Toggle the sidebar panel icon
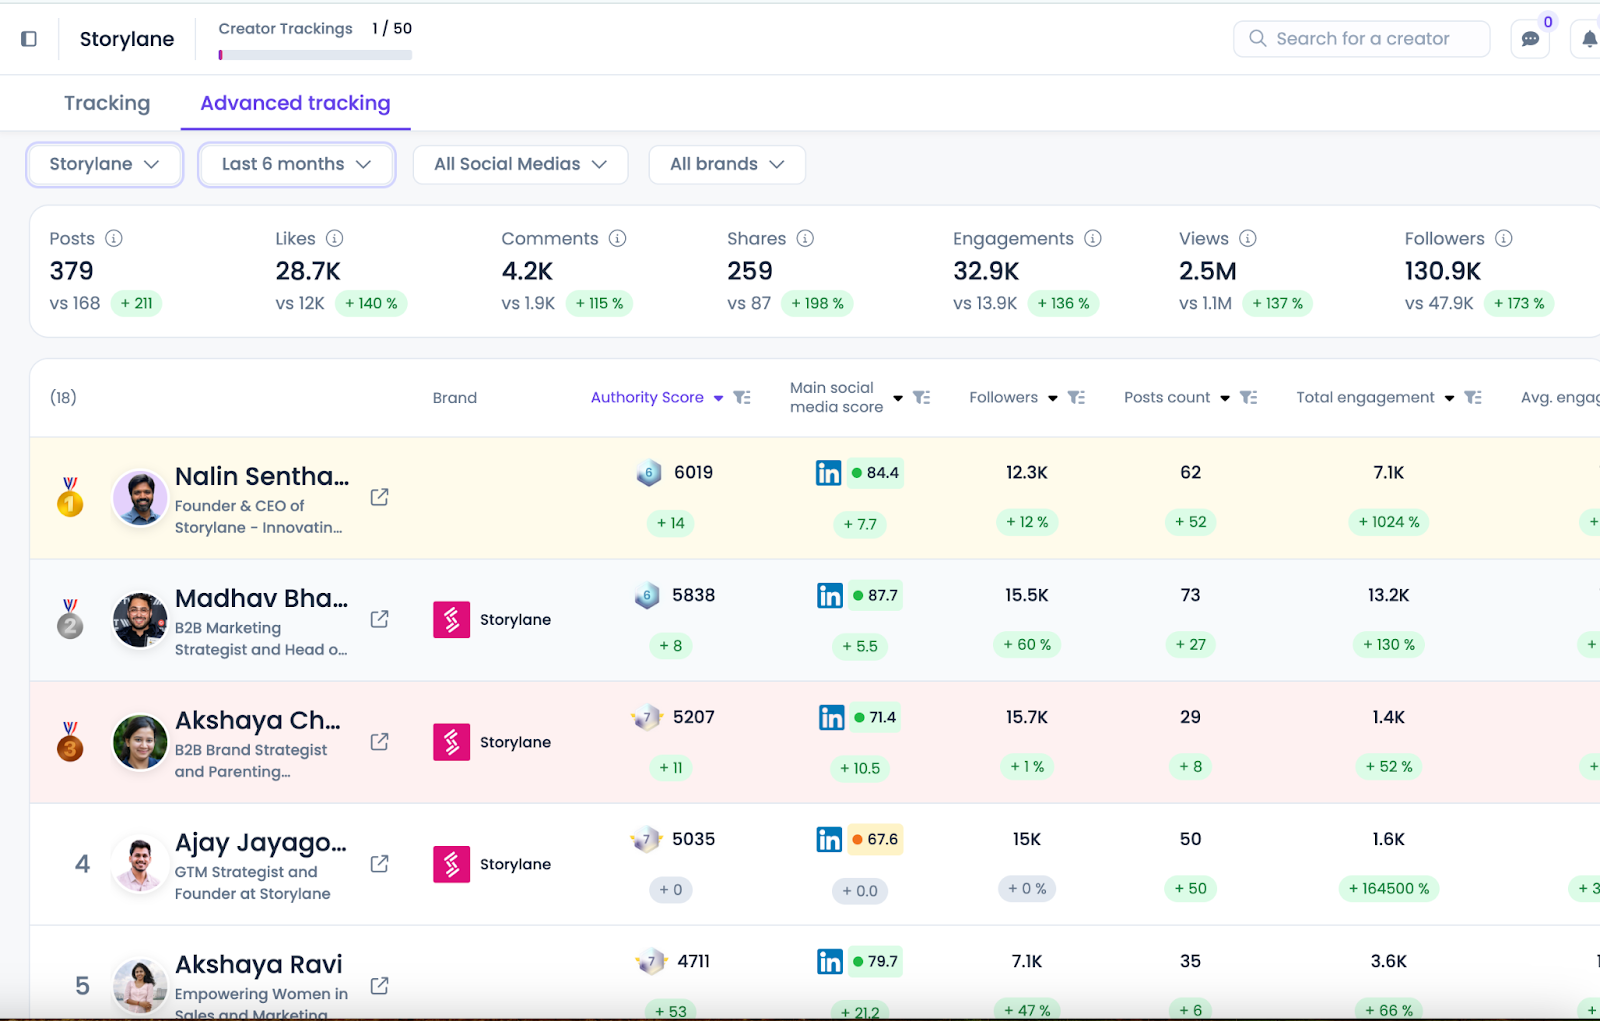 click(29, 39)
